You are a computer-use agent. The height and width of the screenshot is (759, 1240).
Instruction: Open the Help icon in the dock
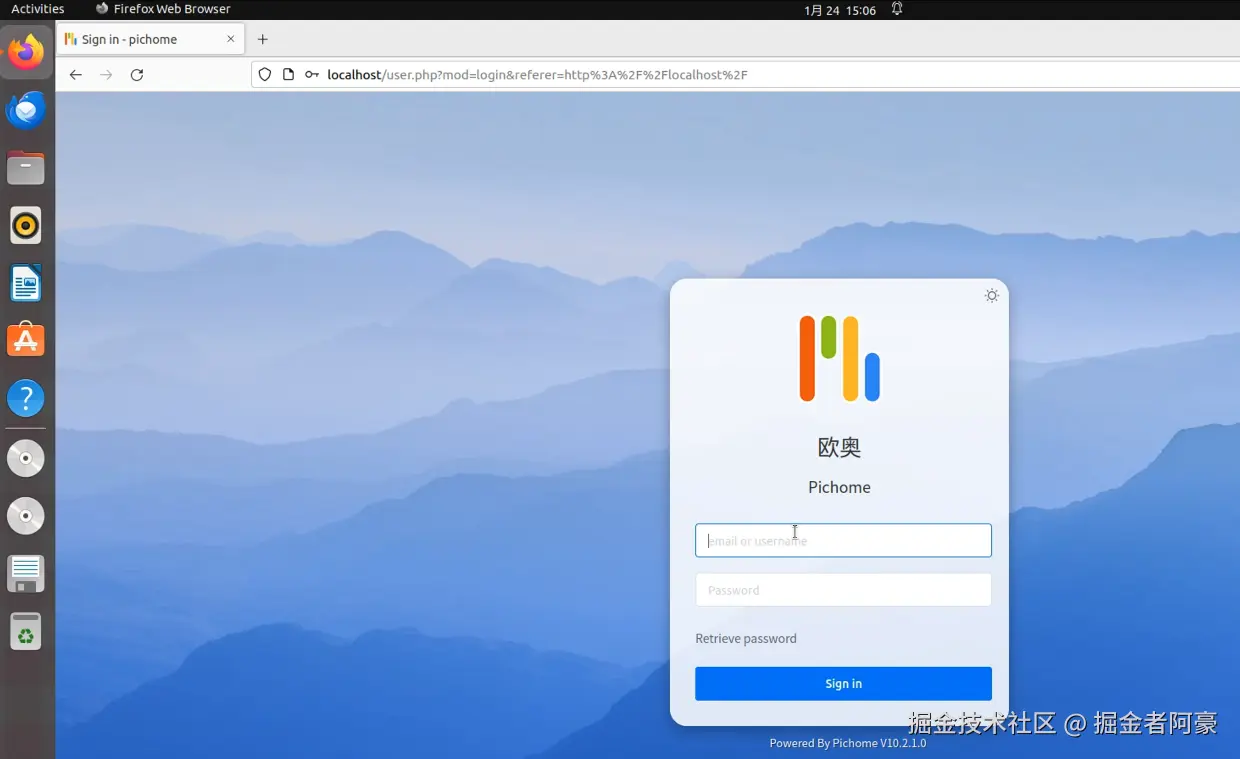click(26, 399)
